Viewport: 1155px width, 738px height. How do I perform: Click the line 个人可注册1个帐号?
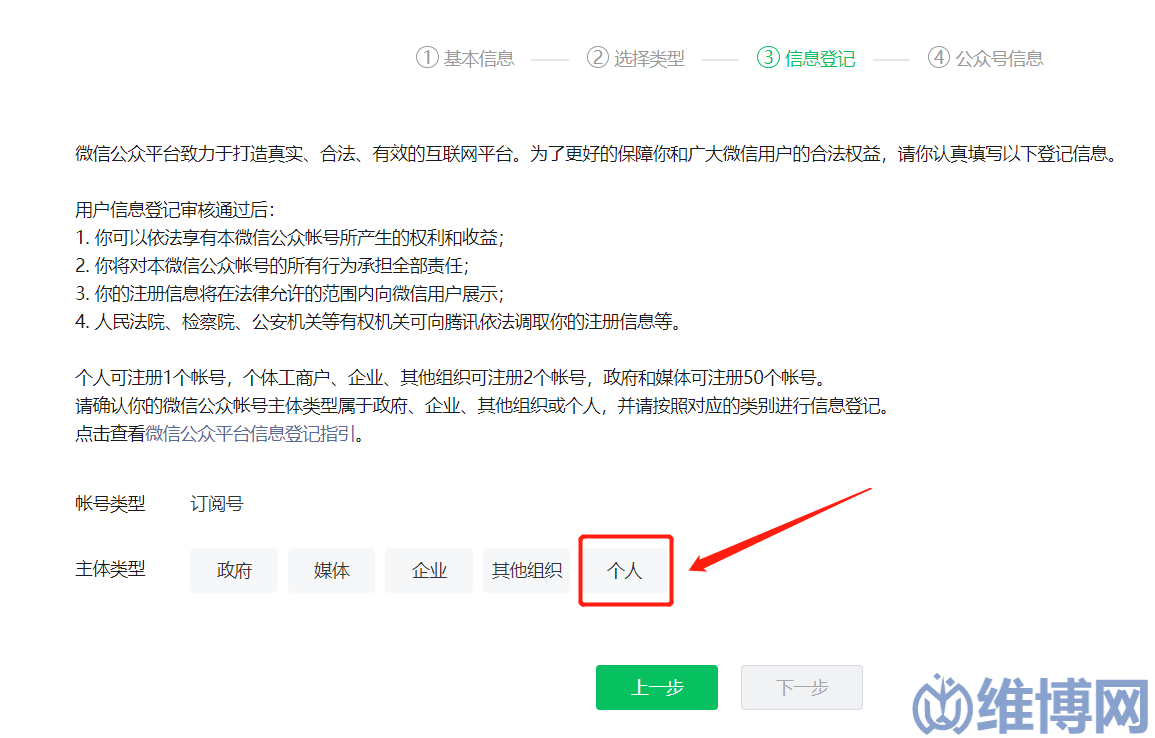click(x=452, y=378)
